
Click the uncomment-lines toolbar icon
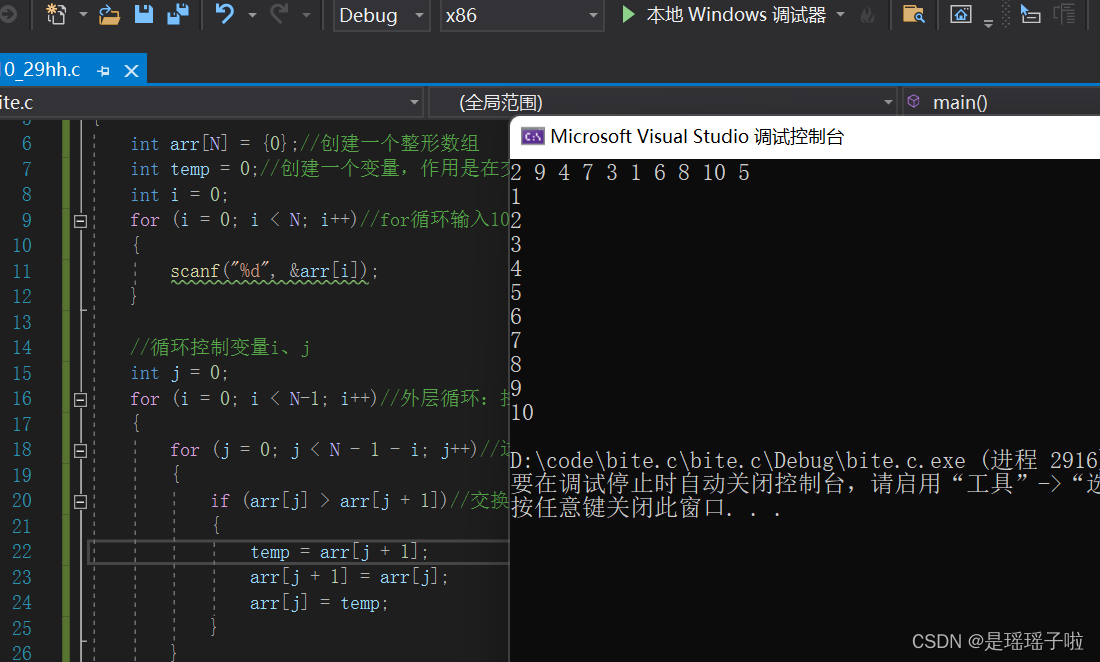click(x=1065, y=14)
